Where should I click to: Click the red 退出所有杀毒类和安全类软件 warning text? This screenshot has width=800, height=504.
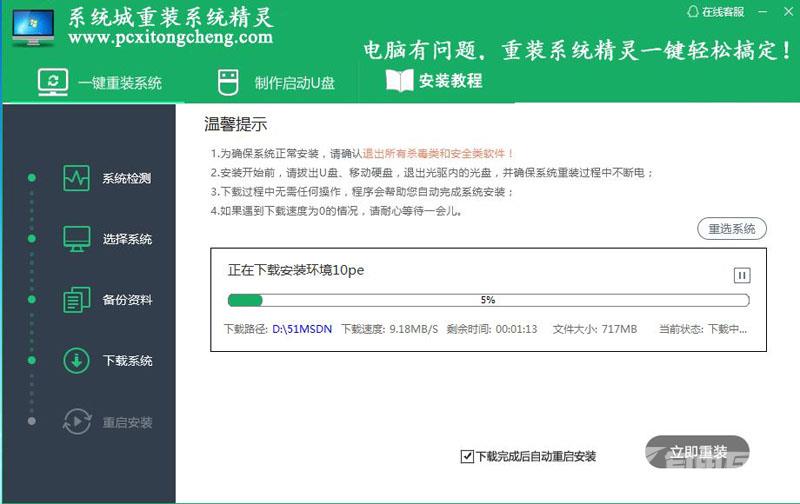[437, 153]
